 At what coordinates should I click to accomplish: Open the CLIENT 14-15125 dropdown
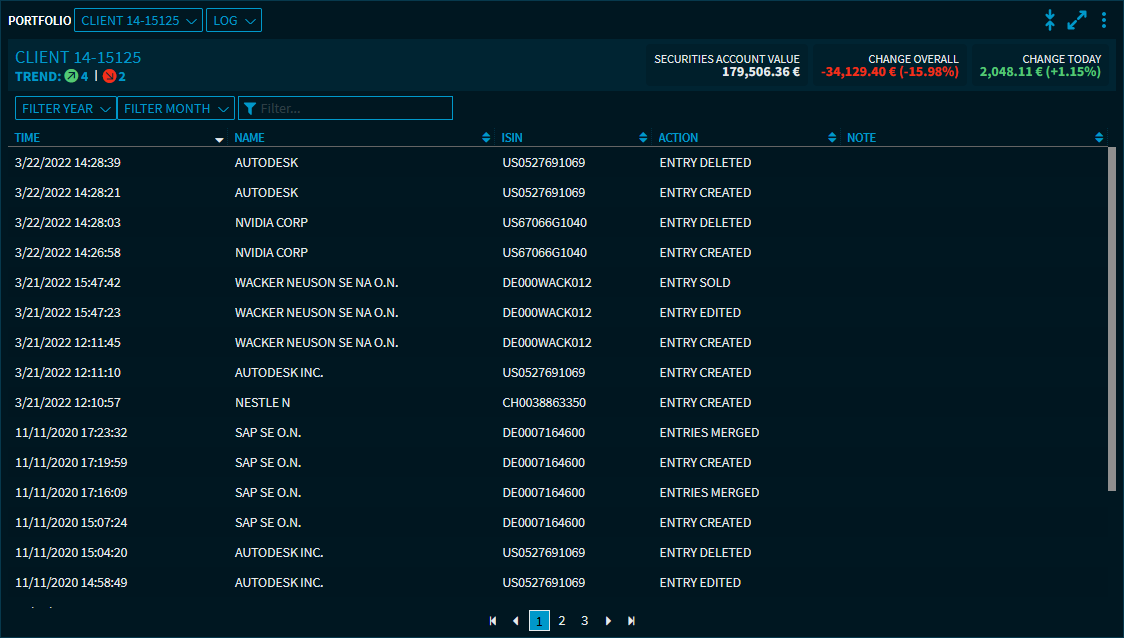138,20
